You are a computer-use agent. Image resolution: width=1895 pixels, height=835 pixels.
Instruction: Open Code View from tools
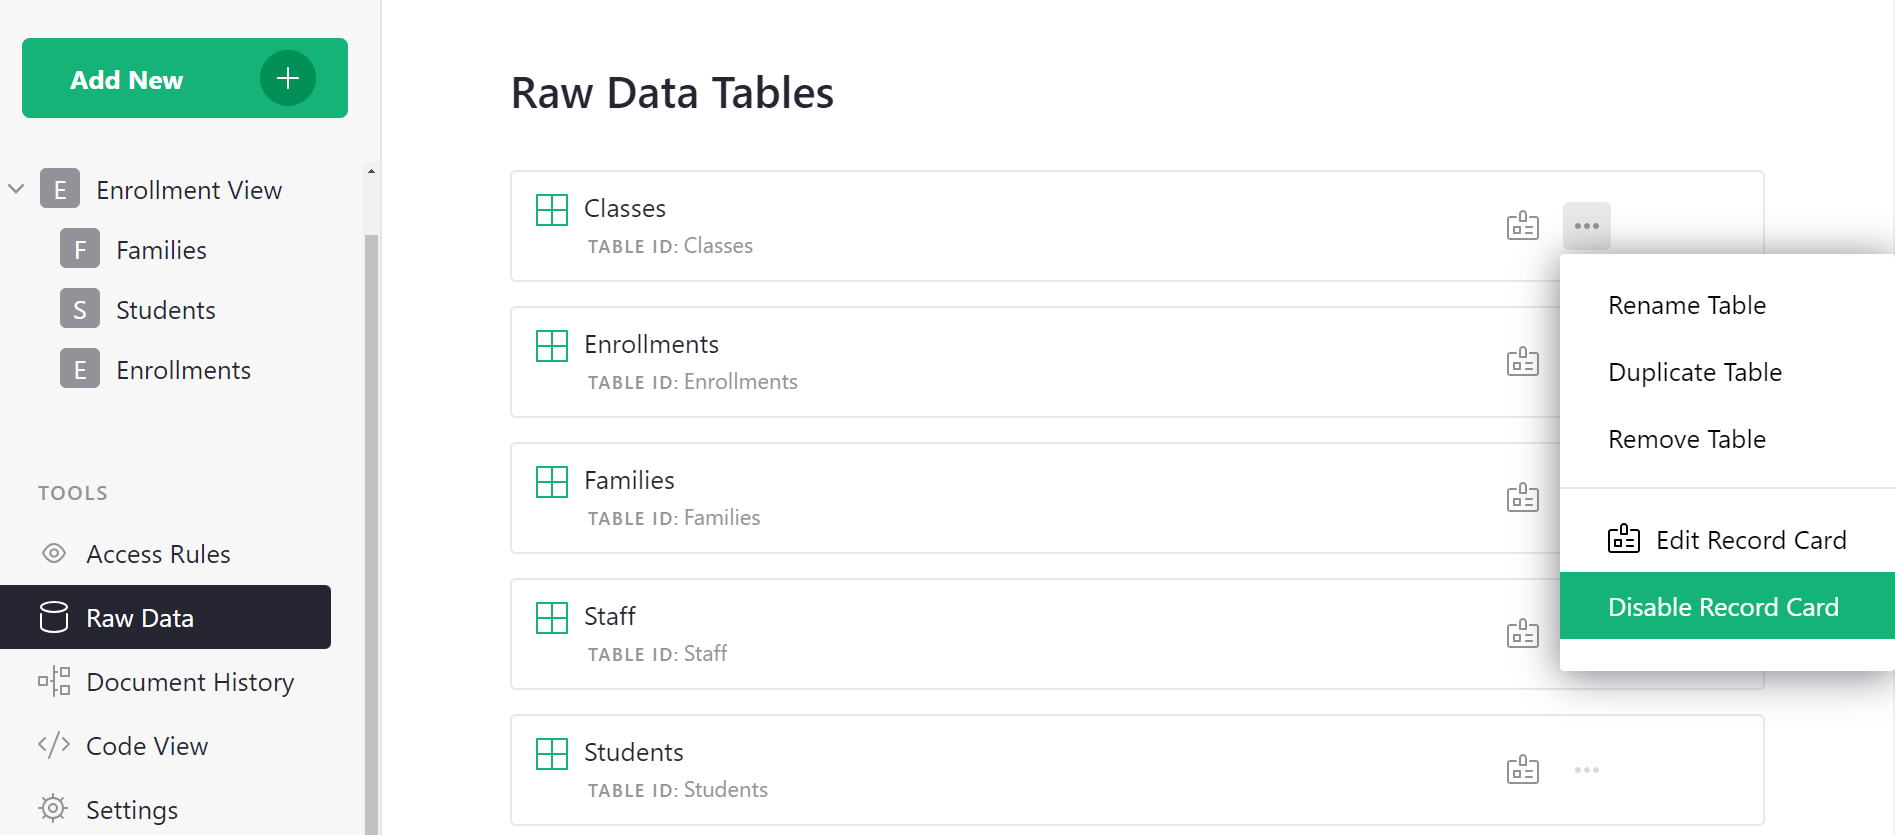[x=147, y=746]
